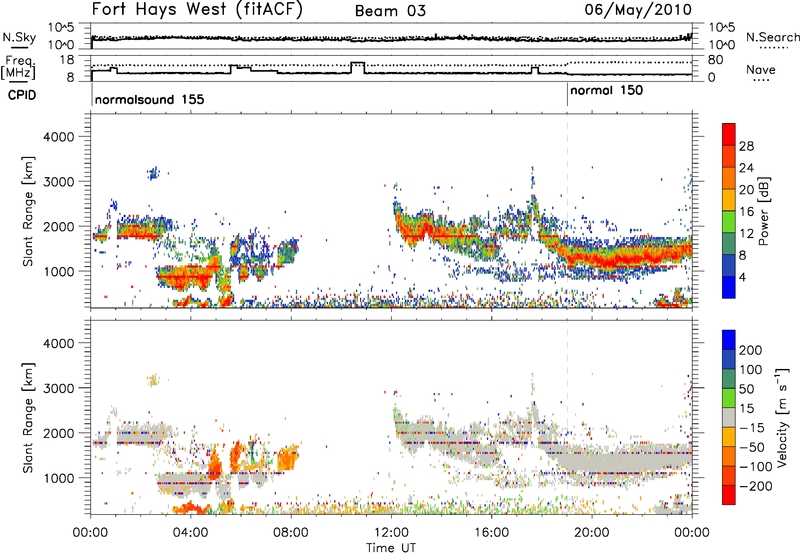
Task: Select the "Freq. [MHz]" axis label
Action: click(19, 67)
